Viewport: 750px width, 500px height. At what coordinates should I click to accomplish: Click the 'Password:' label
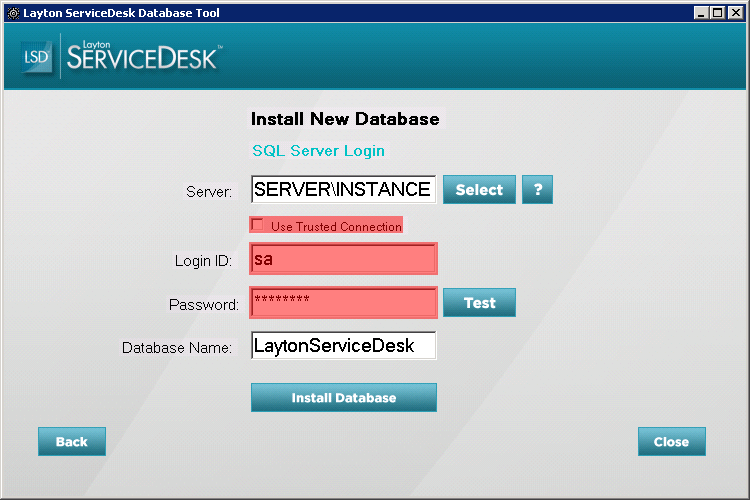[204, 305]
